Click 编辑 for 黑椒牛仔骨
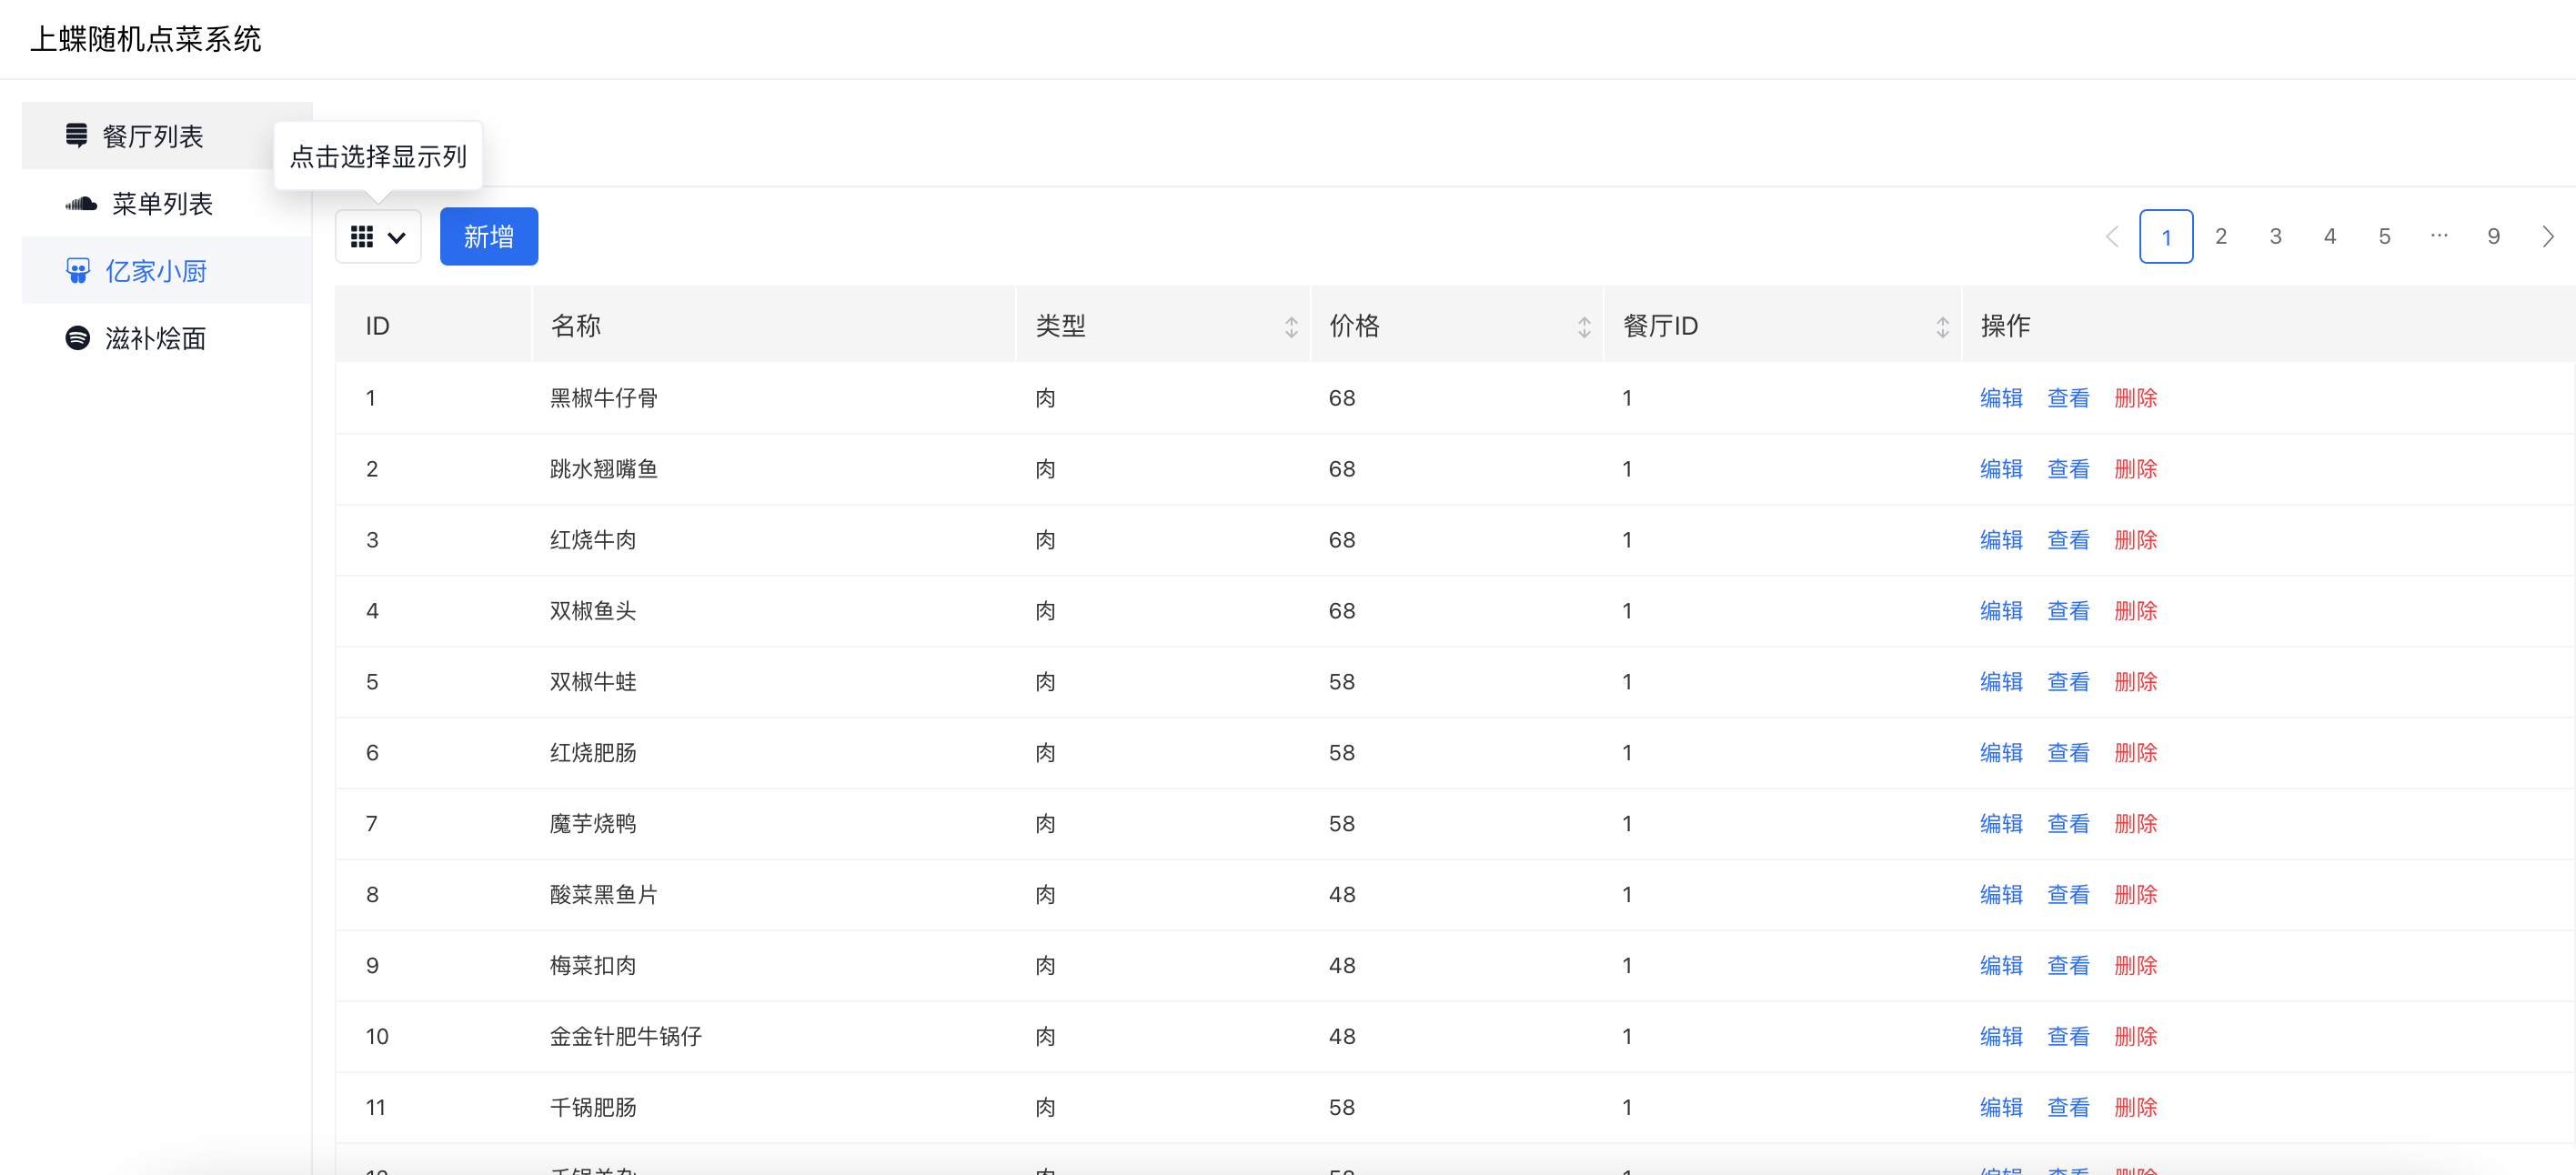2576x1175 pixels. click(x=2001, y=398)
